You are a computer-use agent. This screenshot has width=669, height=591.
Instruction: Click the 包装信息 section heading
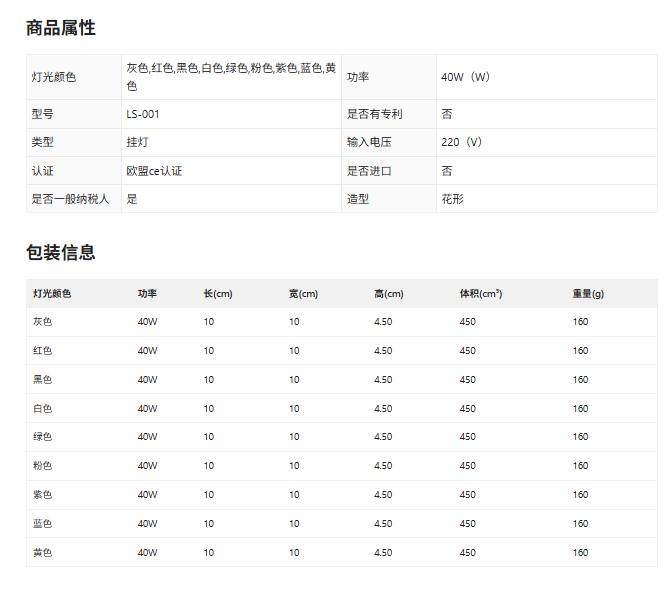tap(61, 252)
